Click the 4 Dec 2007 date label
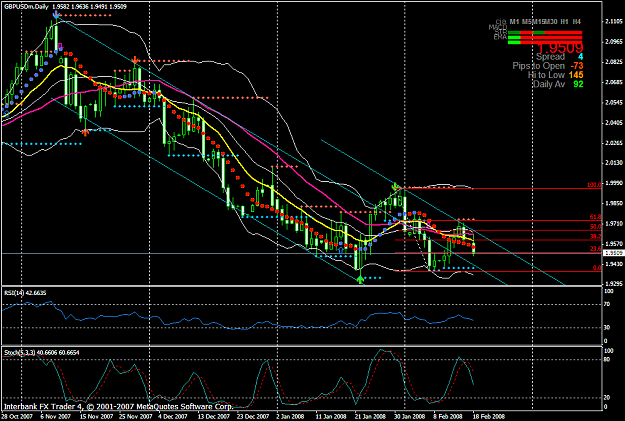The width and height of the screenshot is (625, 421). 173,416
